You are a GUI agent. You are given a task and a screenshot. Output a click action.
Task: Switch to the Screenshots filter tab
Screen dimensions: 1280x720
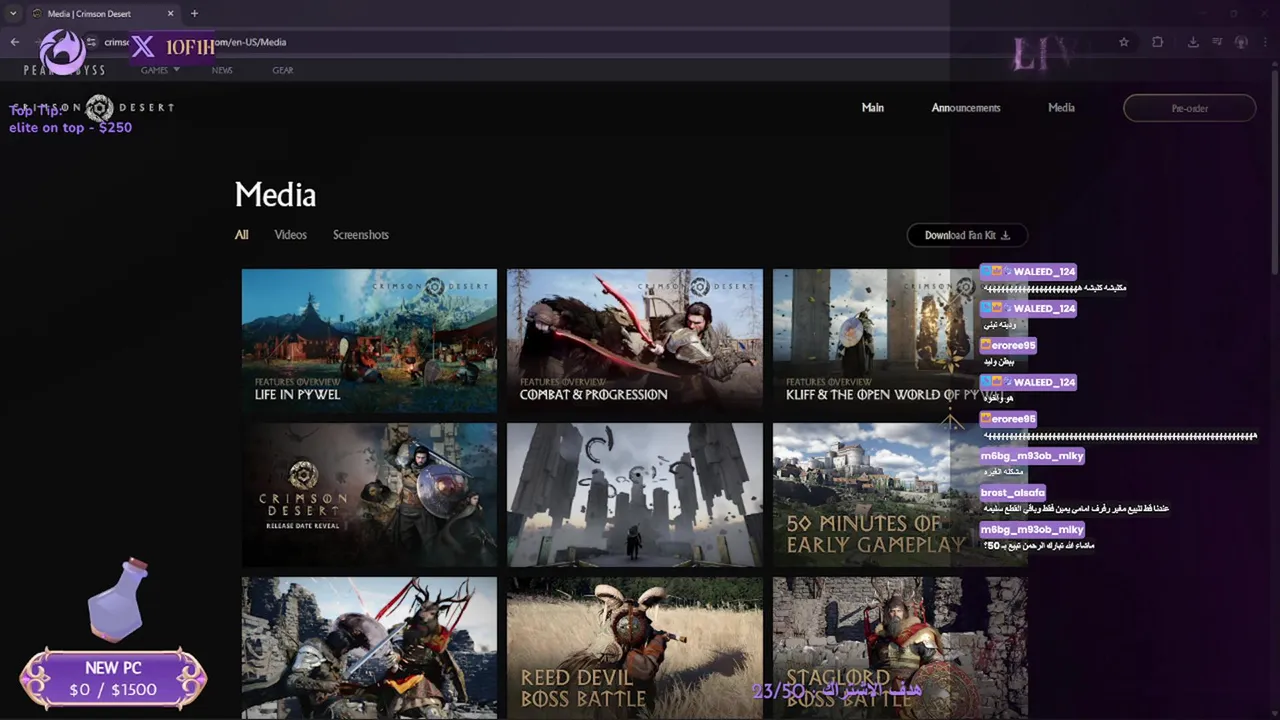tap(361, 235)
